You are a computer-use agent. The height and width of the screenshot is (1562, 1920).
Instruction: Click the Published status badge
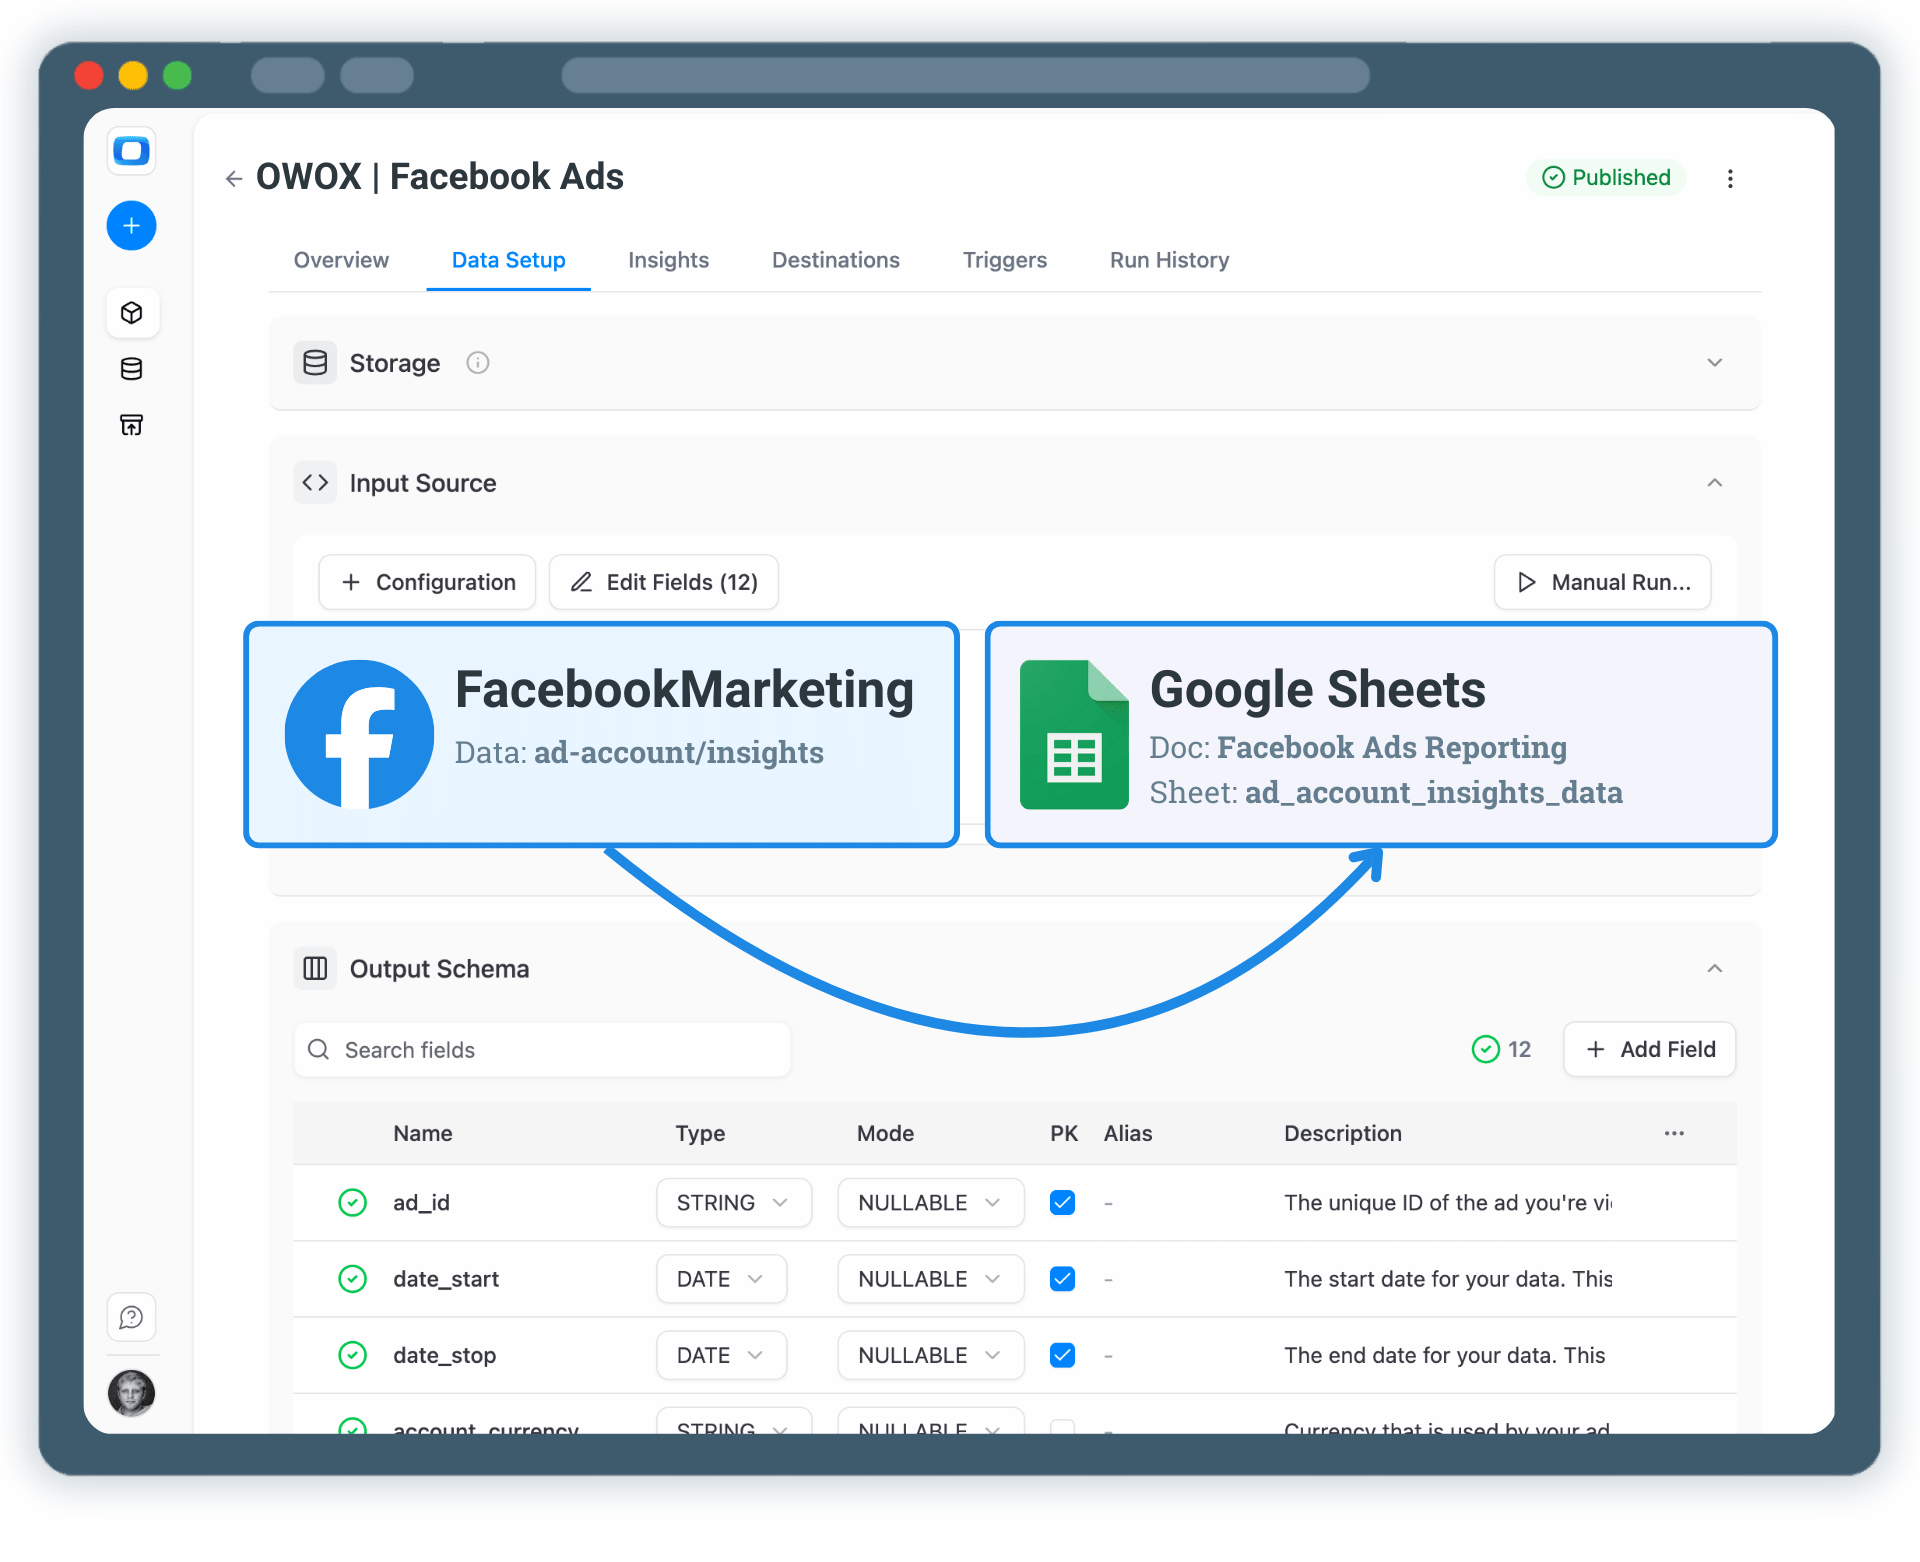pos(1606,177)
